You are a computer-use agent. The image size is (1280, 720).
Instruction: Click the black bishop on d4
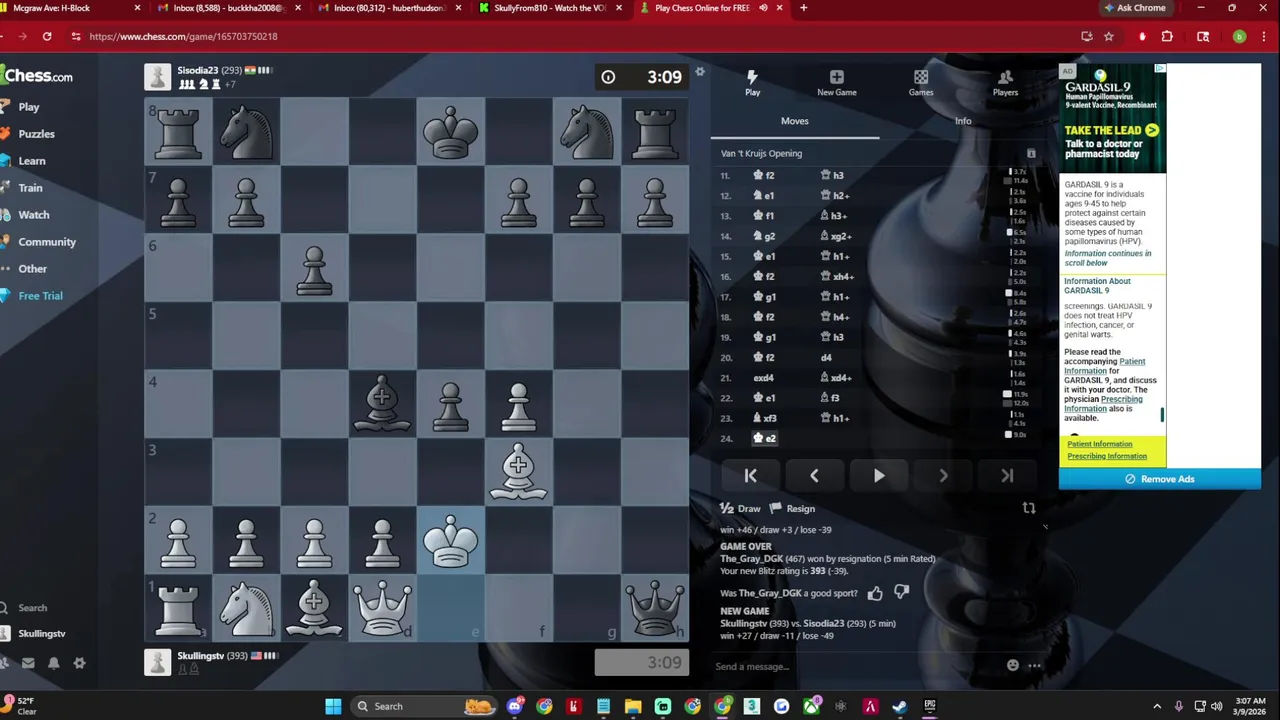click(382, 405)
